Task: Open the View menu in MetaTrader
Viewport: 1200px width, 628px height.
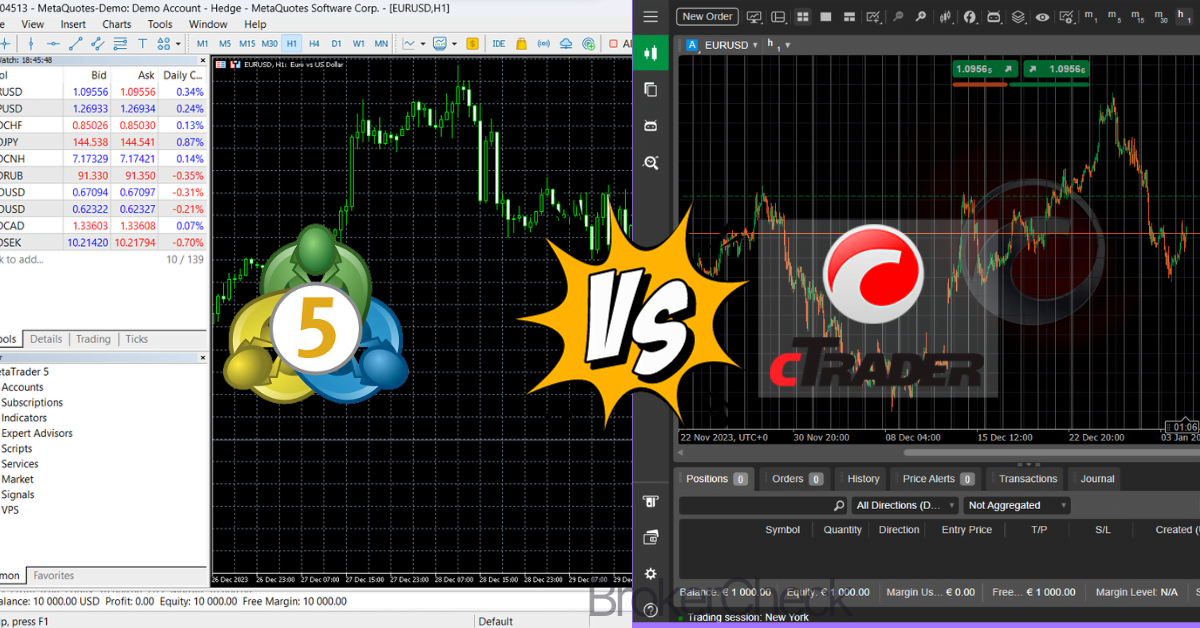Action: (32, 24)
